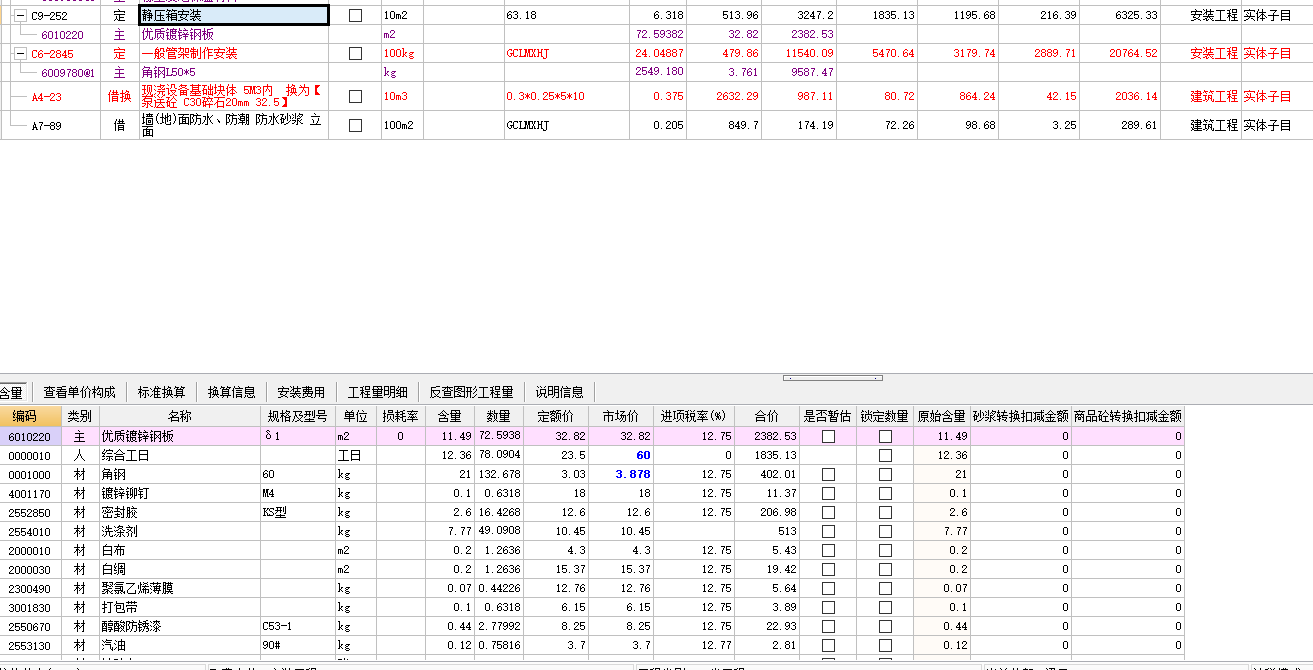Viewport: 1313px width, 670px height.
Task: Open the 换算信息 tab
Action: [231, 392]
